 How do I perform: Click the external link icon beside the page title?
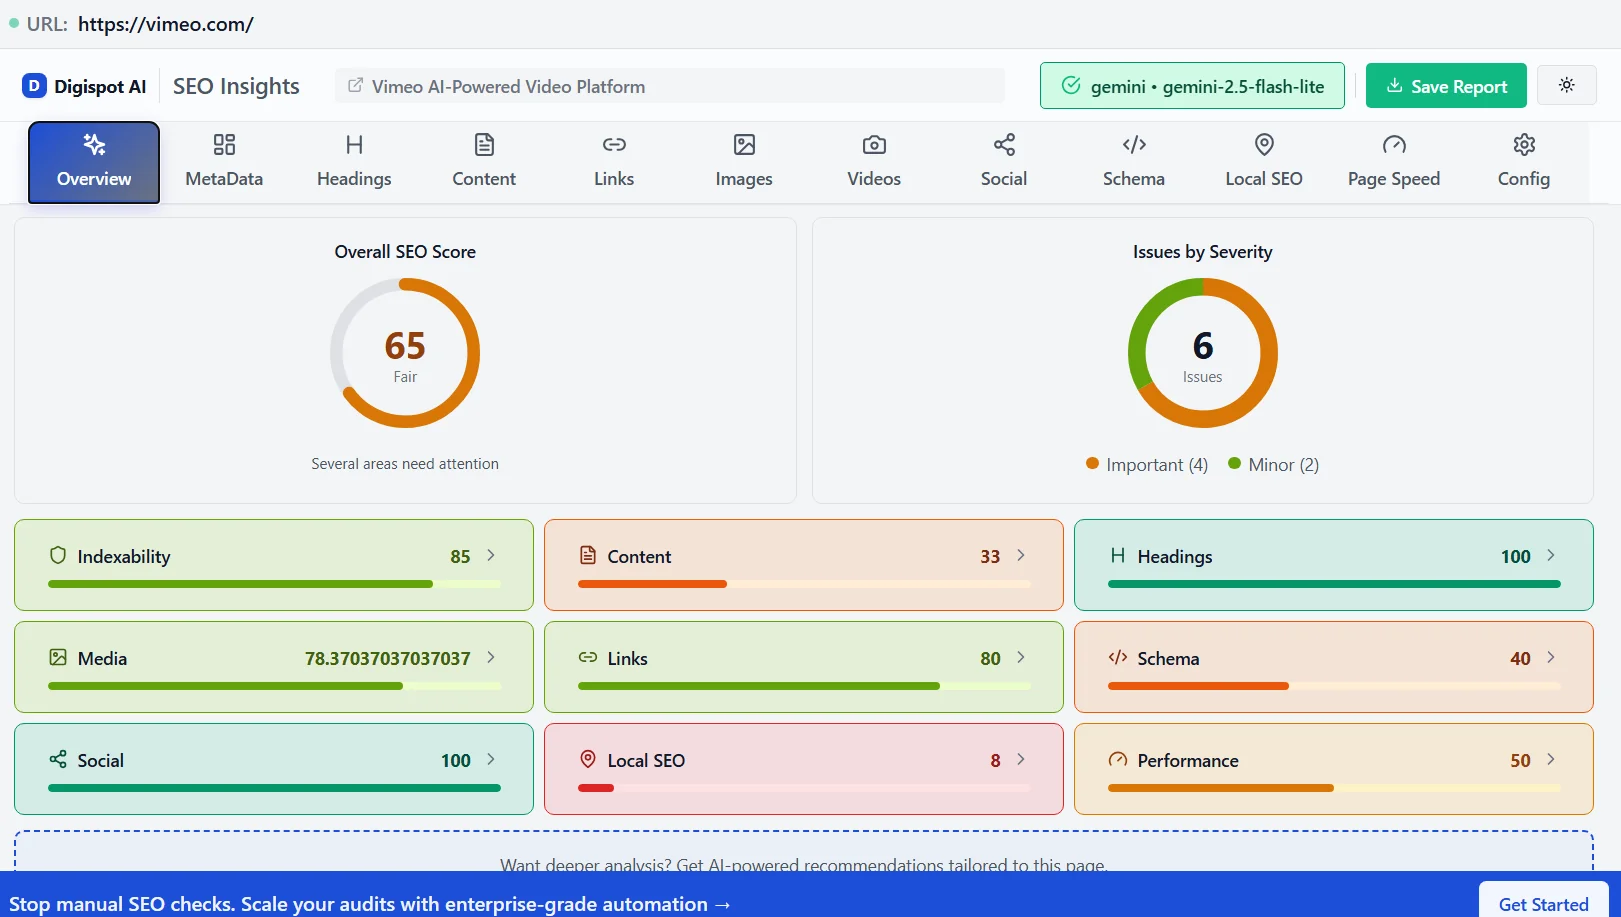[x=355, y=86]
